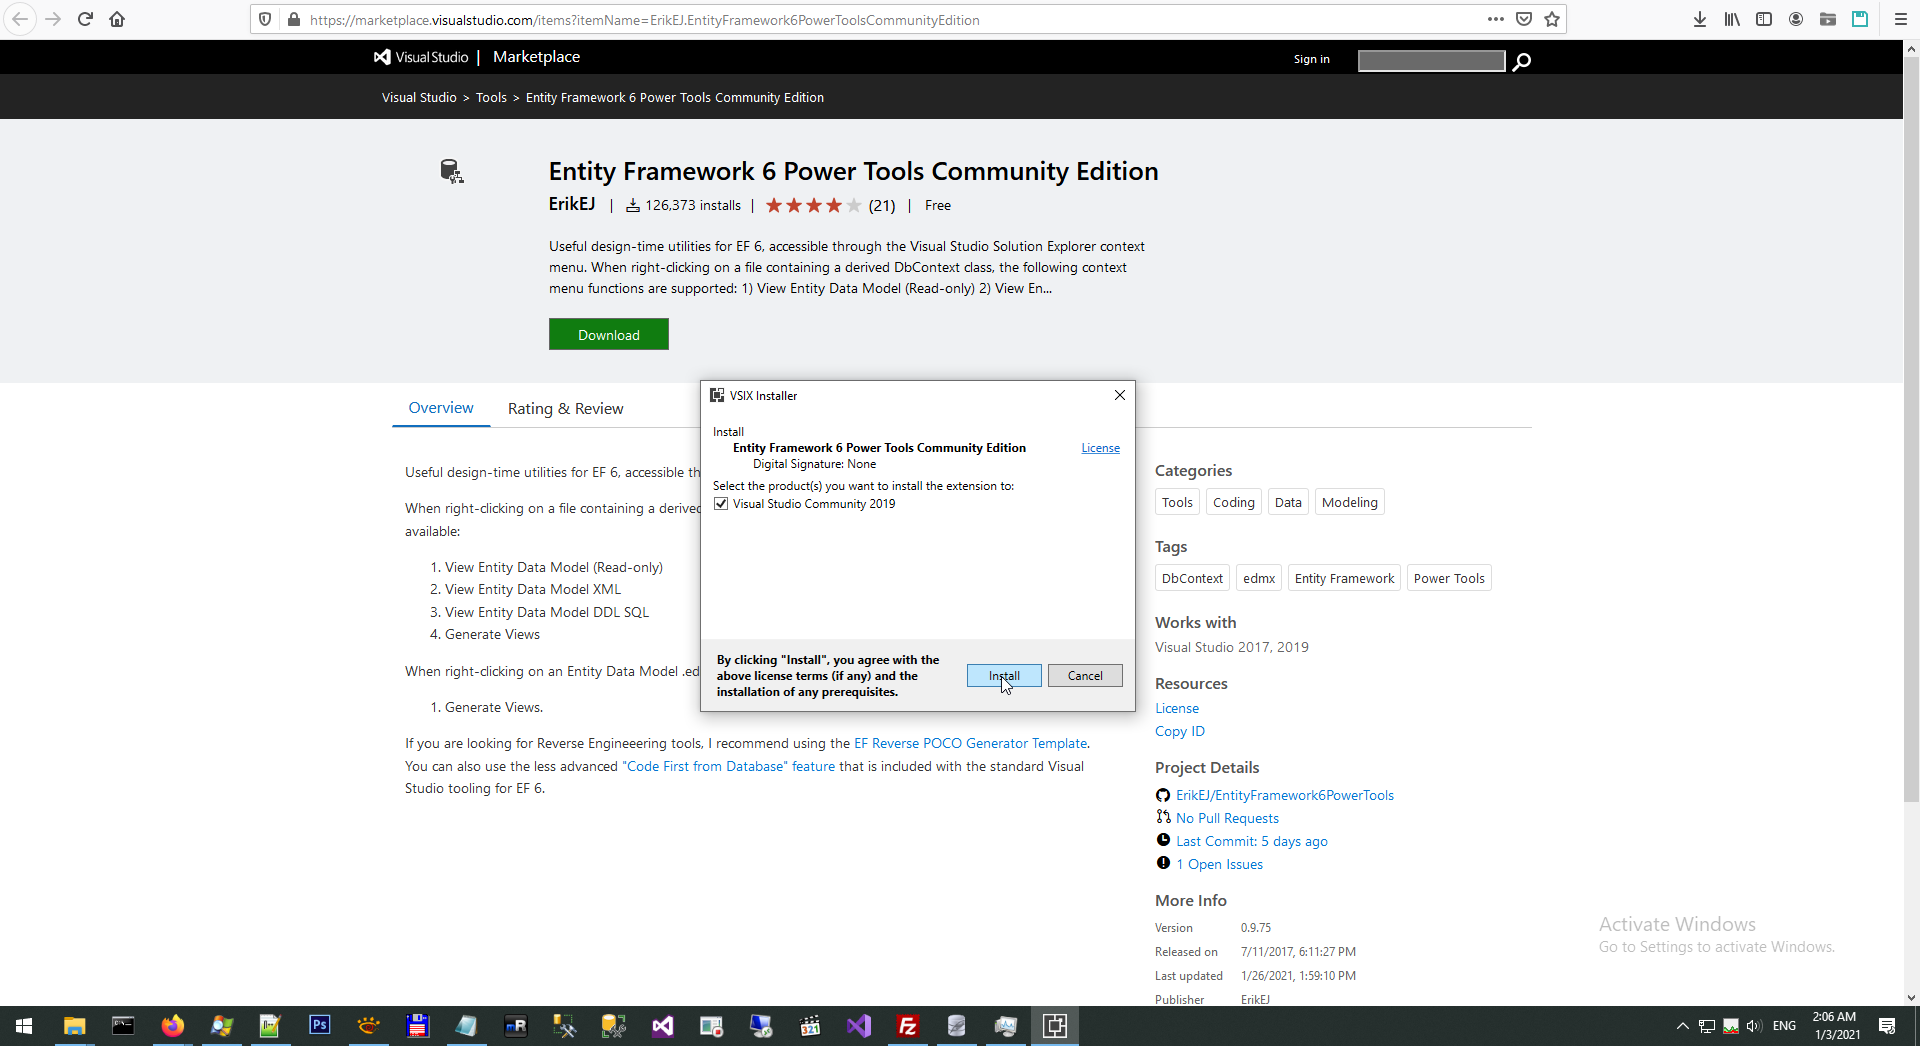This screenshot has width=1920, height=1046.
Task: Select the Overview tab
Action: point(441,408)
